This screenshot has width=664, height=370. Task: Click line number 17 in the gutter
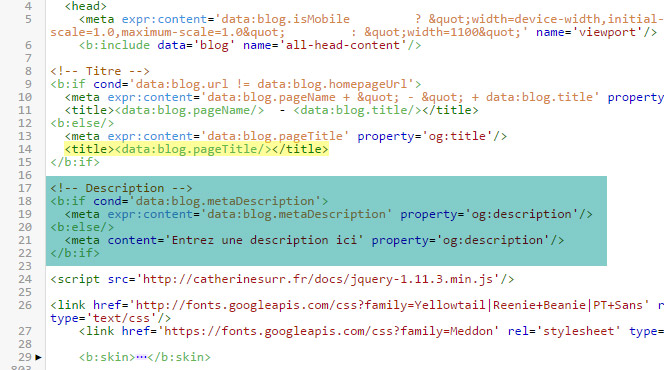[25, 188]
